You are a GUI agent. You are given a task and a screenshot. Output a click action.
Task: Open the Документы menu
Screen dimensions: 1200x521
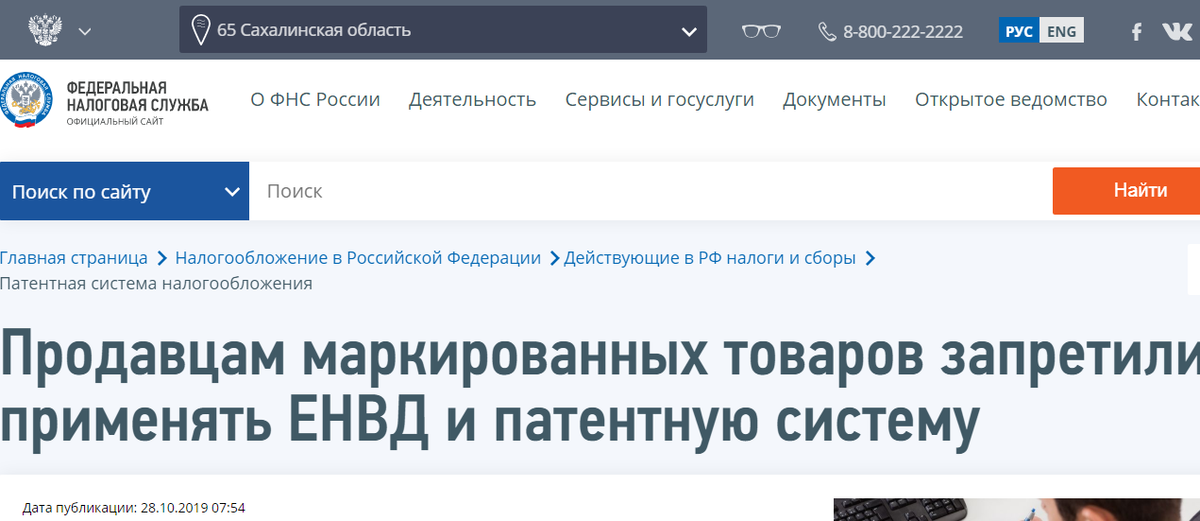(x=834, y=99)
